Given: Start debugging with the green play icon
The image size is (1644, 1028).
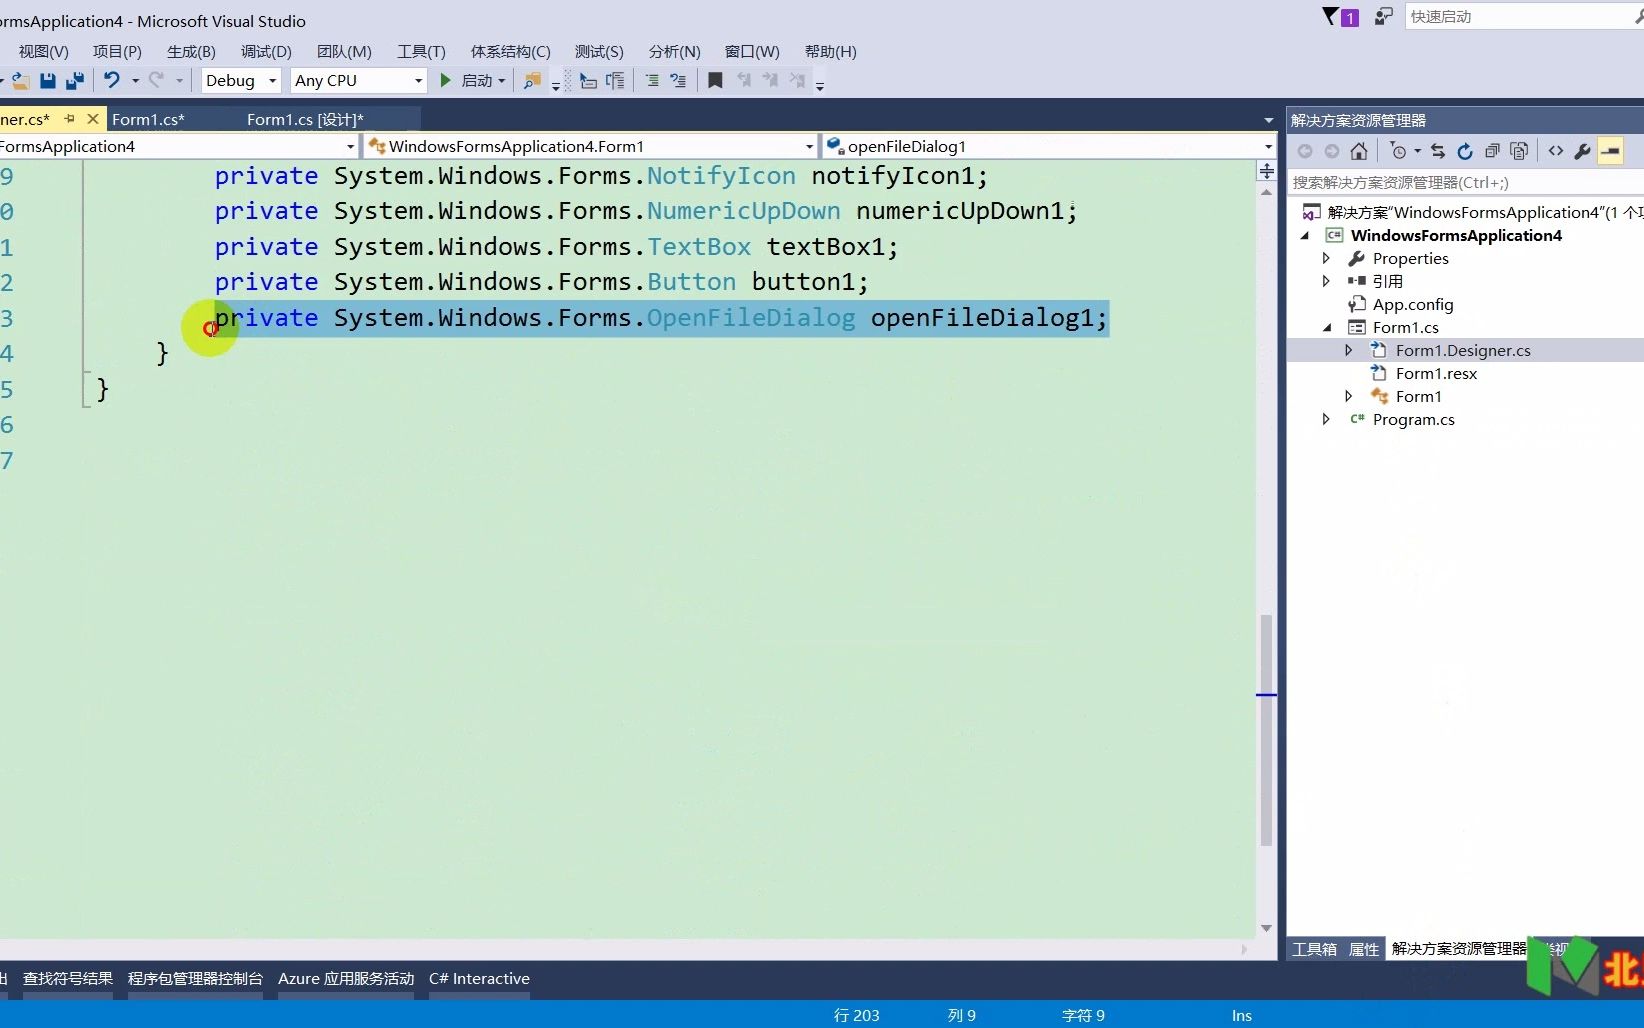Looking at the screenshot, I should (446, 80).
